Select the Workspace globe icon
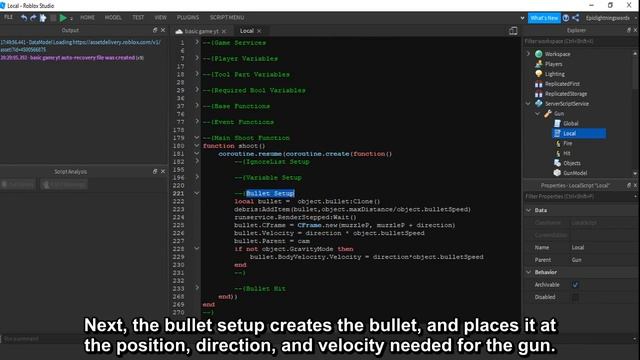 (539, 54)
